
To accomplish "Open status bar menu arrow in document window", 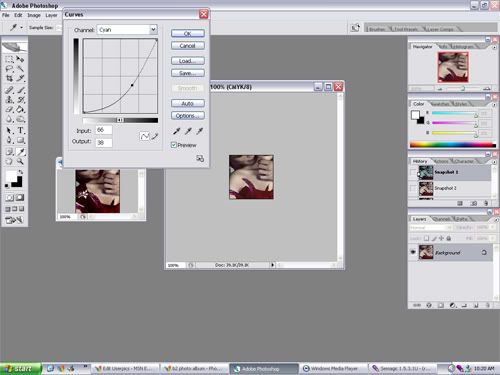I will coord(273,265).
